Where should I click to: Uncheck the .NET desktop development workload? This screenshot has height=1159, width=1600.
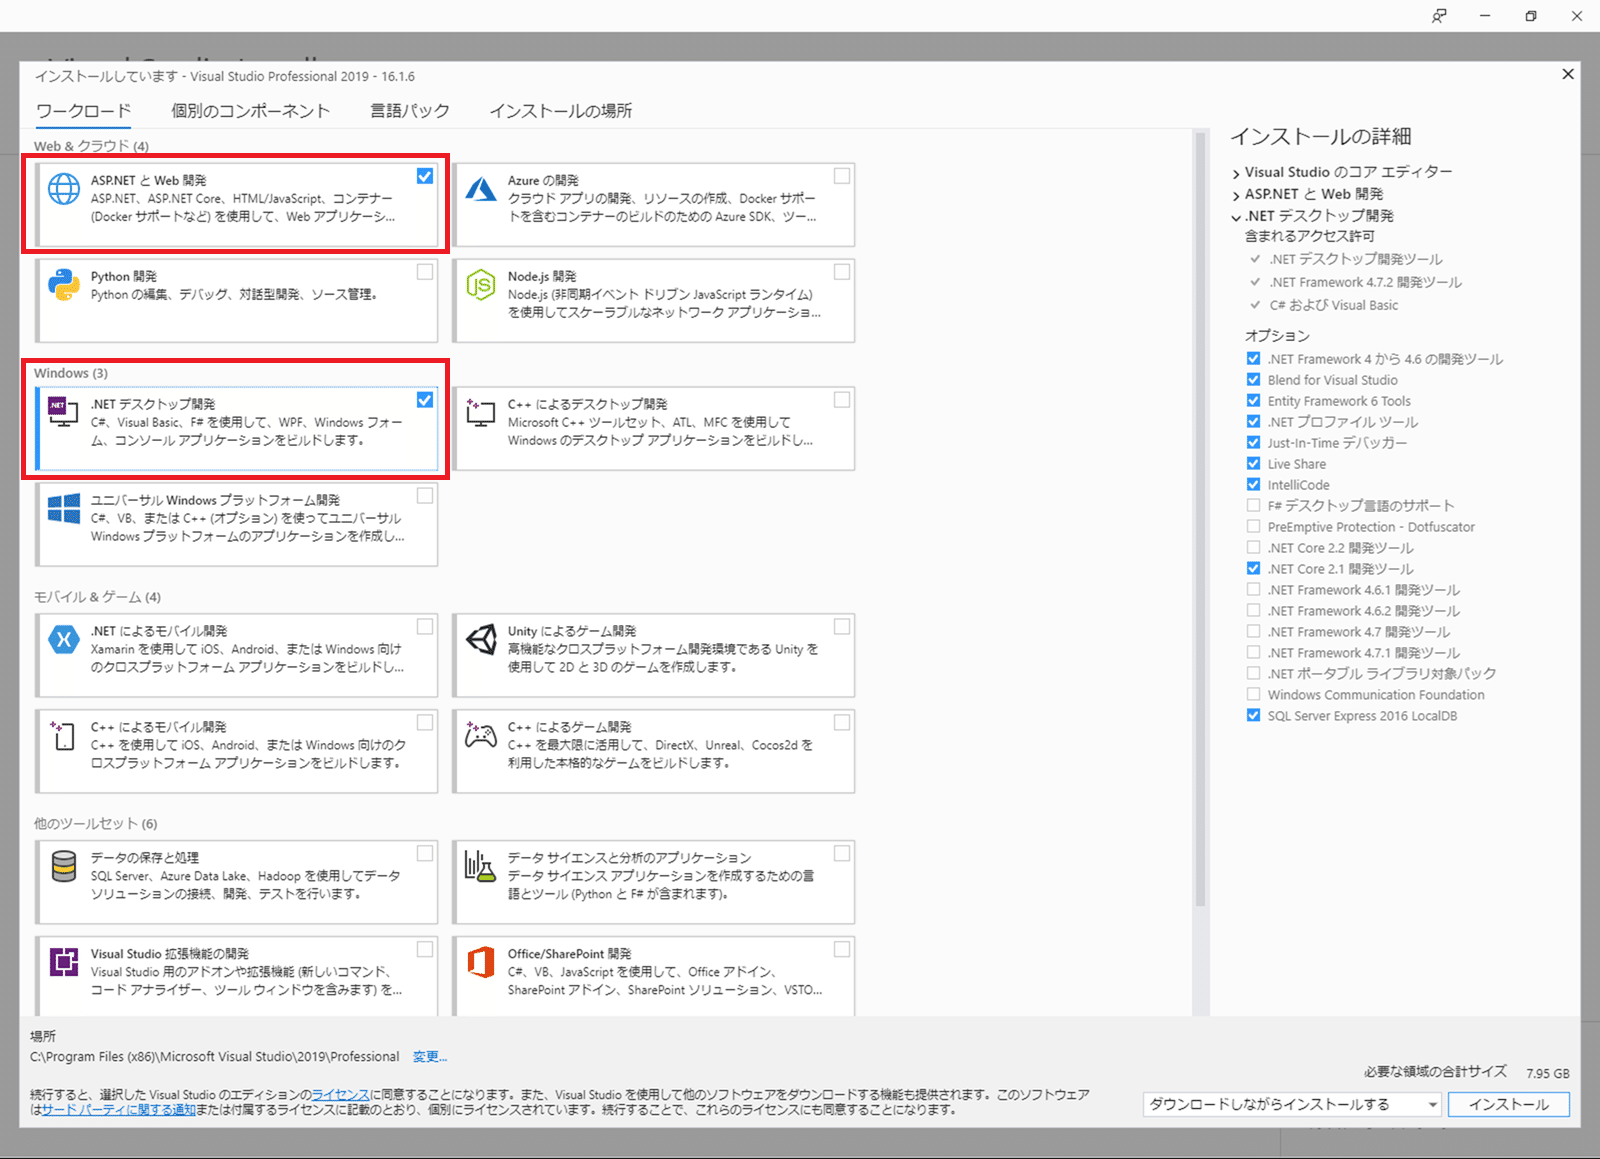click(425, 400)
